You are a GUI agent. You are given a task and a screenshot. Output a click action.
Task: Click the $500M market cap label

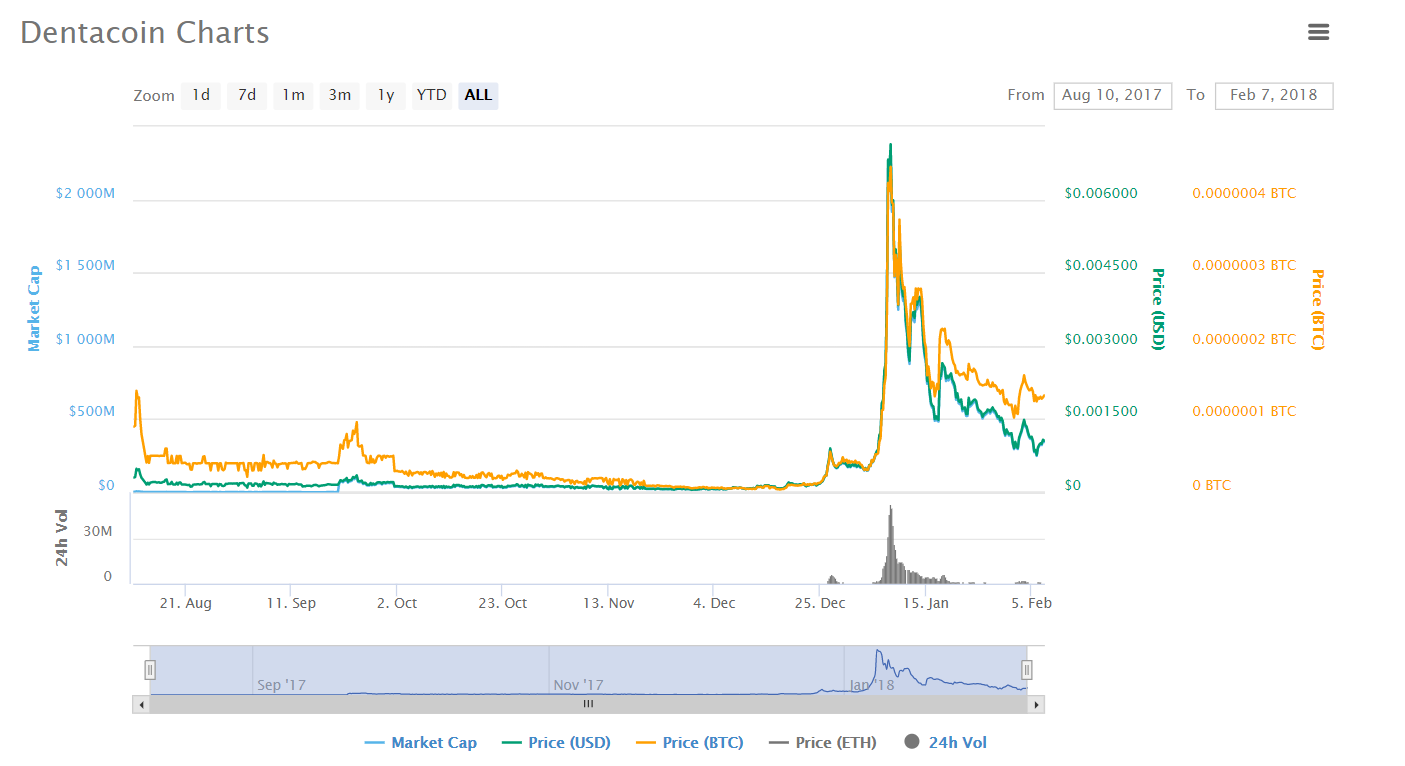coord(91,412)
